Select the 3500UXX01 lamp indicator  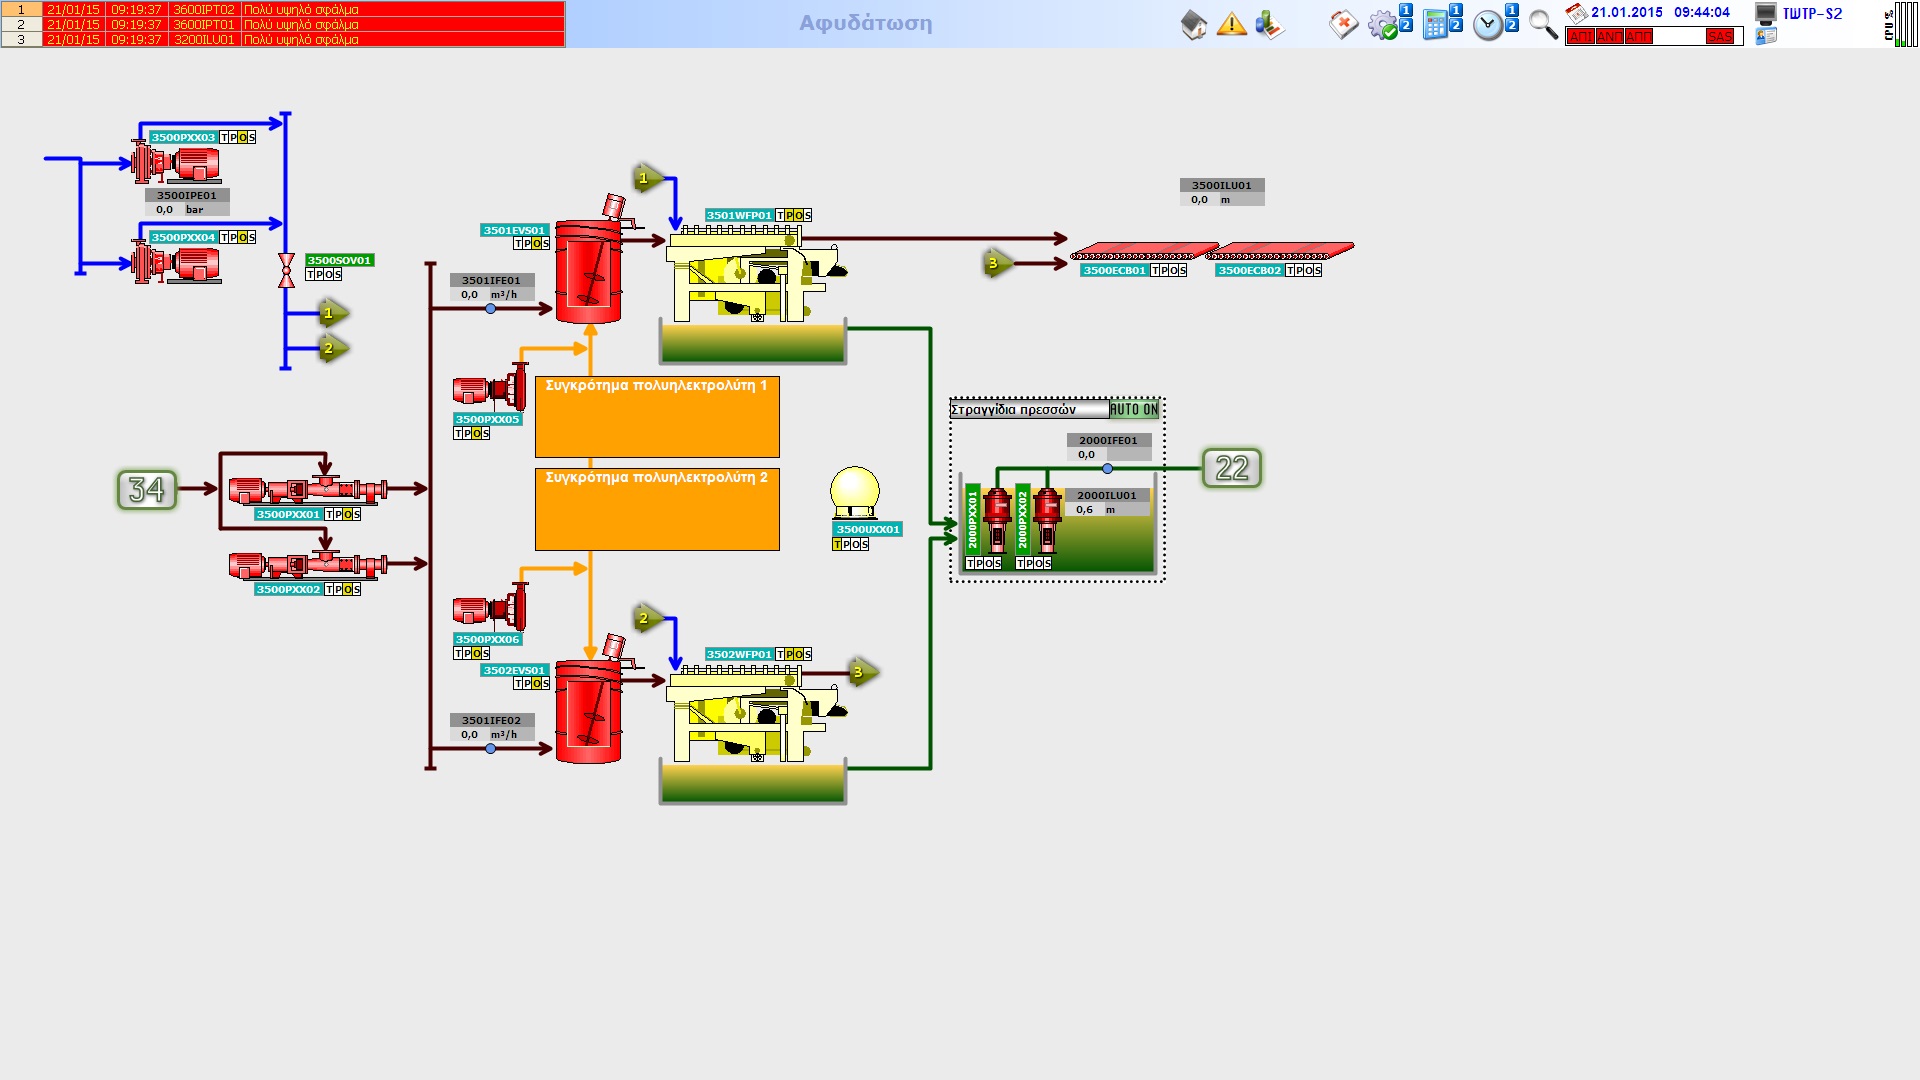pos(854,491)
